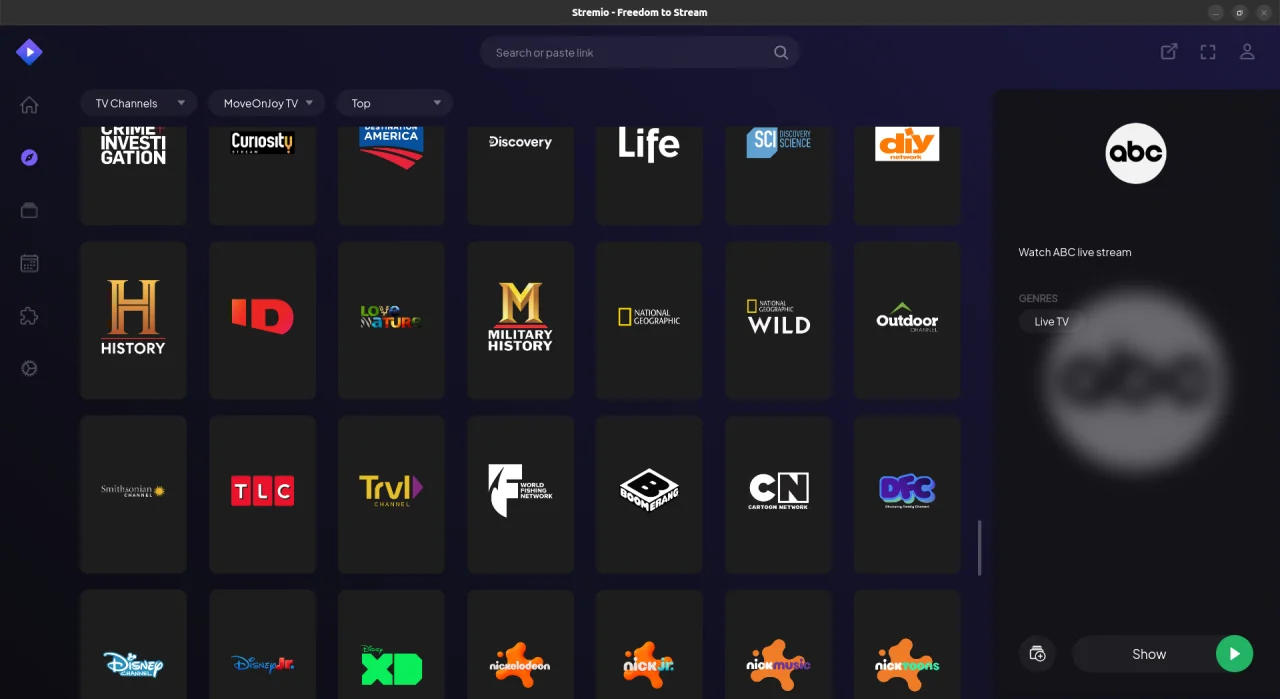Click the ABC logo in details panel
This screenshot has width=1280, height=699.
1136,153
